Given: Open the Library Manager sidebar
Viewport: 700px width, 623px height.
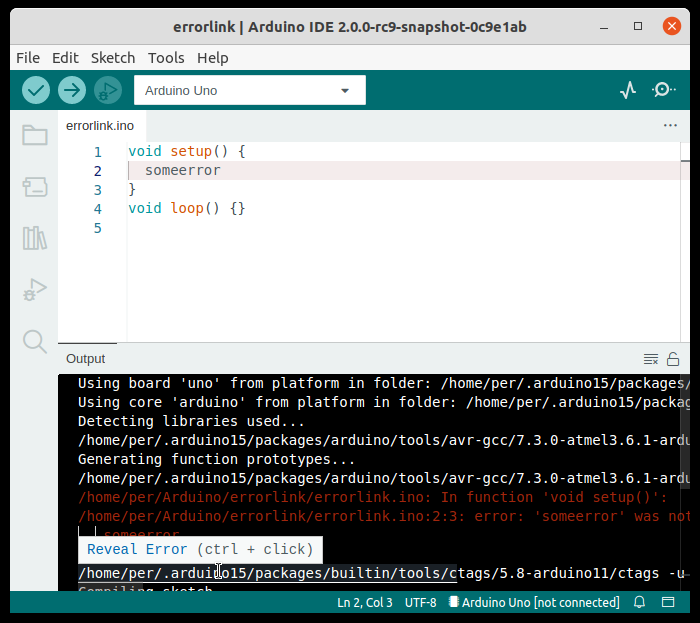Looking at the screenshot, I should (35, 238).
